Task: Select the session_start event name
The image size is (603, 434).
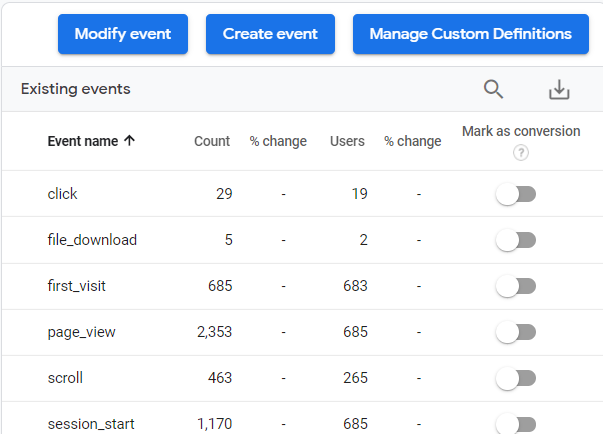Action: pyautogui.click(x=91, y=424)
